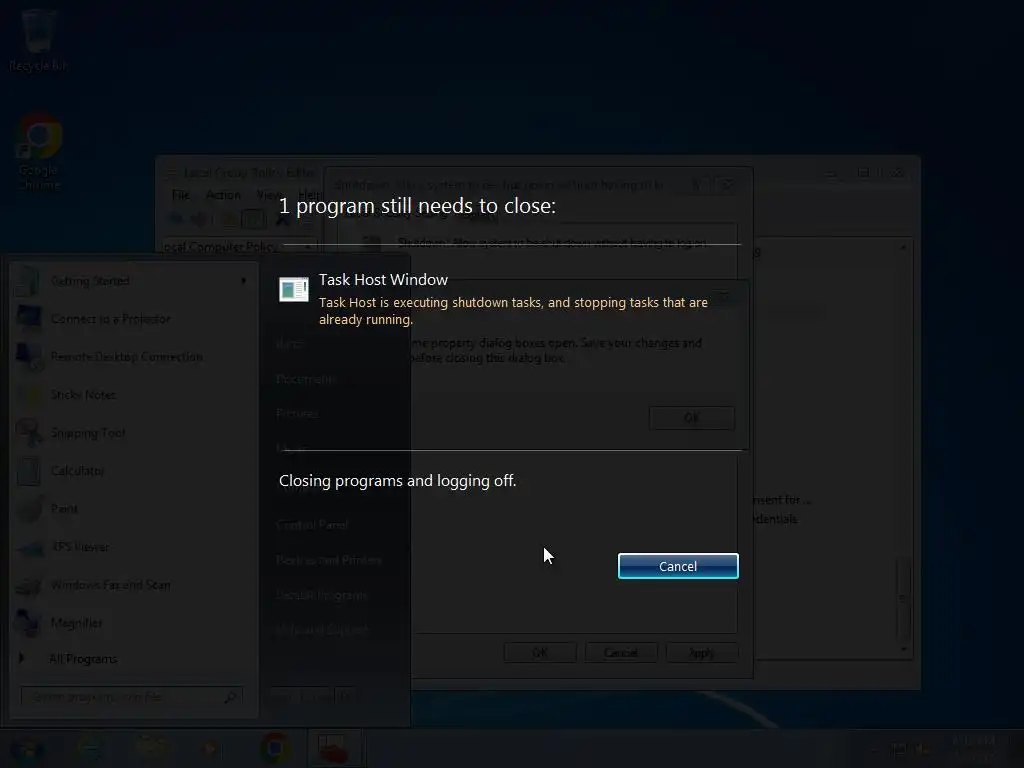Image resolution: width=1024 pixels, height=768 pixels.
Task: Expand All Programs list
Action: 83,659
